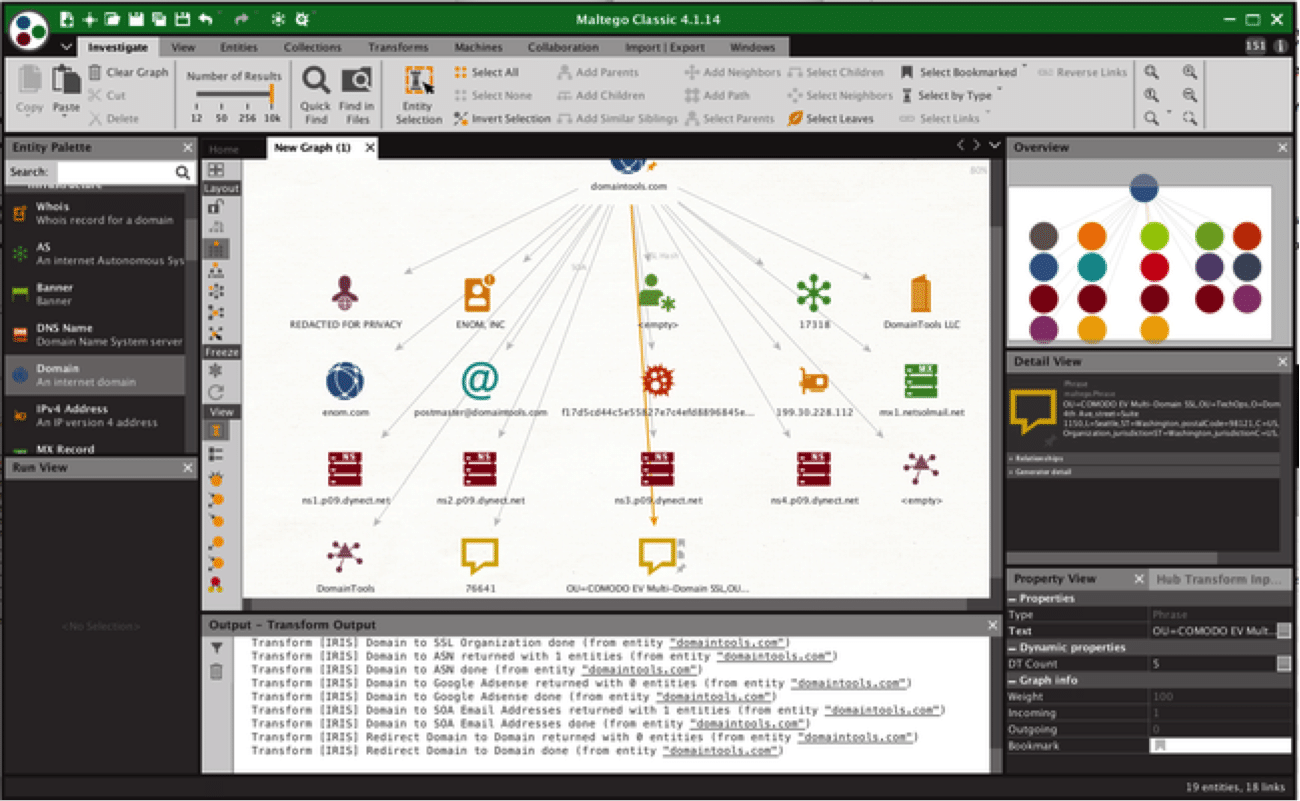Screen dimensions: 1300x801
Task: Click the Clear Graph trash icon
Action: point(95,72)
